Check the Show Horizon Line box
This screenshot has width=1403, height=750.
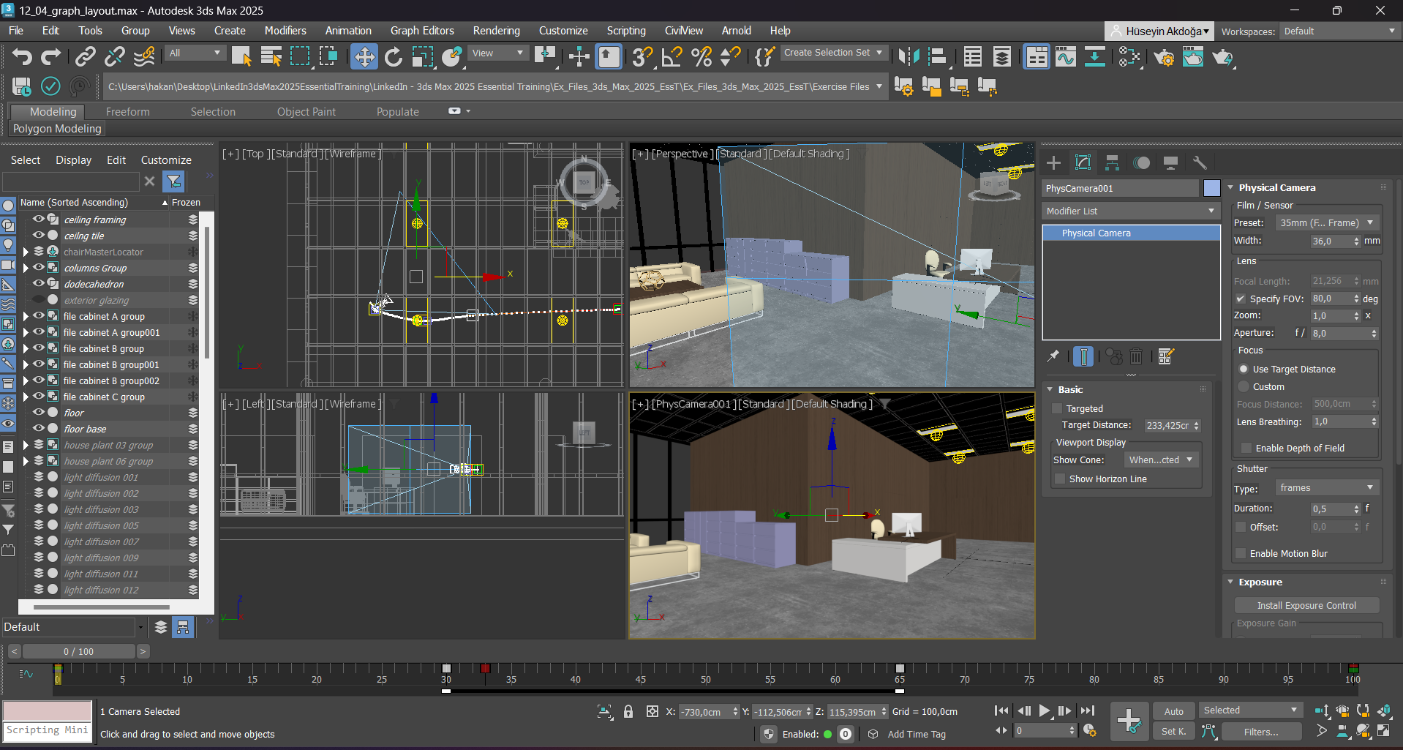1059,479
